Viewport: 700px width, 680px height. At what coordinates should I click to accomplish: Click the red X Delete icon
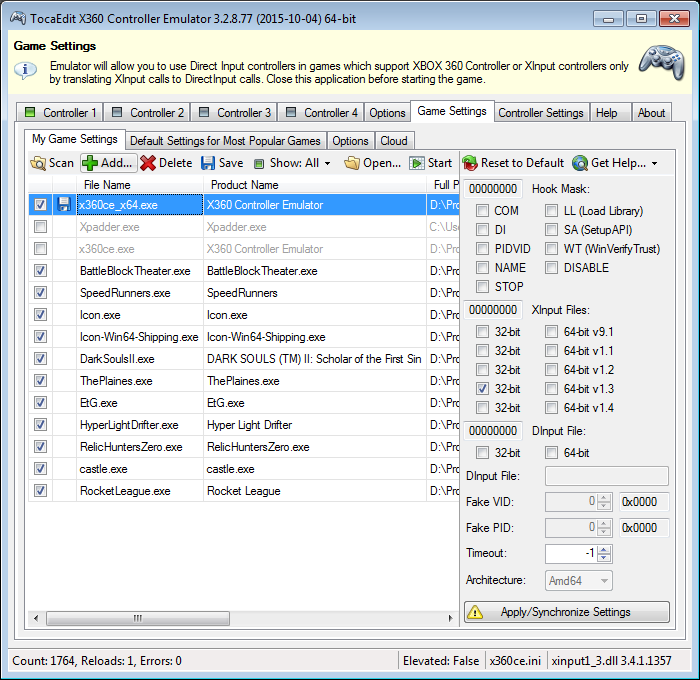coord(148,163)
